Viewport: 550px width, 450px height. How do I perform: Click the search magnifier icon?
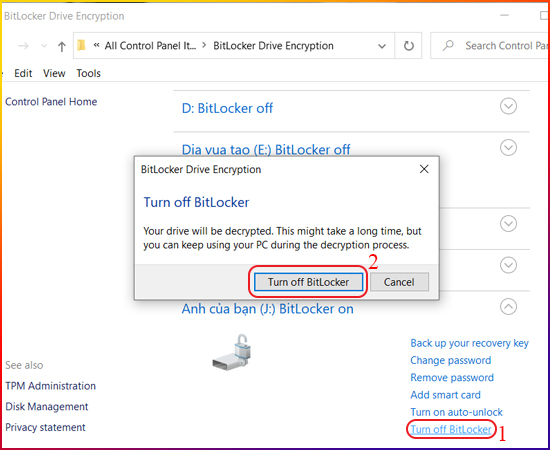448,46
